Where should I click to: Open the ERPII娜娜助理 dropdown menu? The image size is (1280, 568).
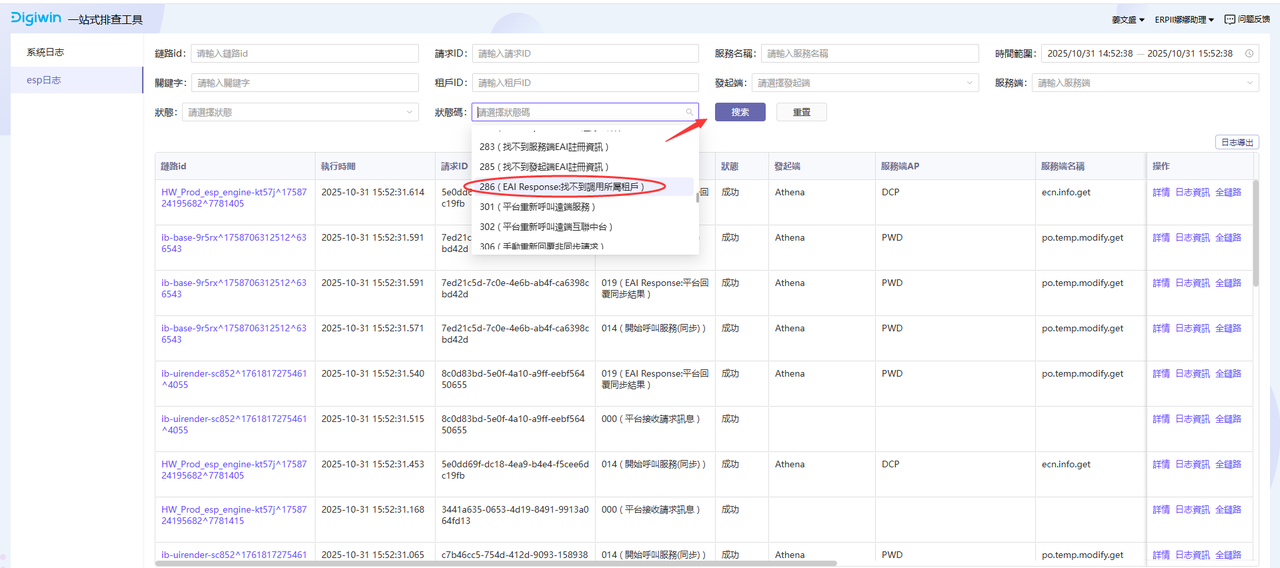(1184, 19)
